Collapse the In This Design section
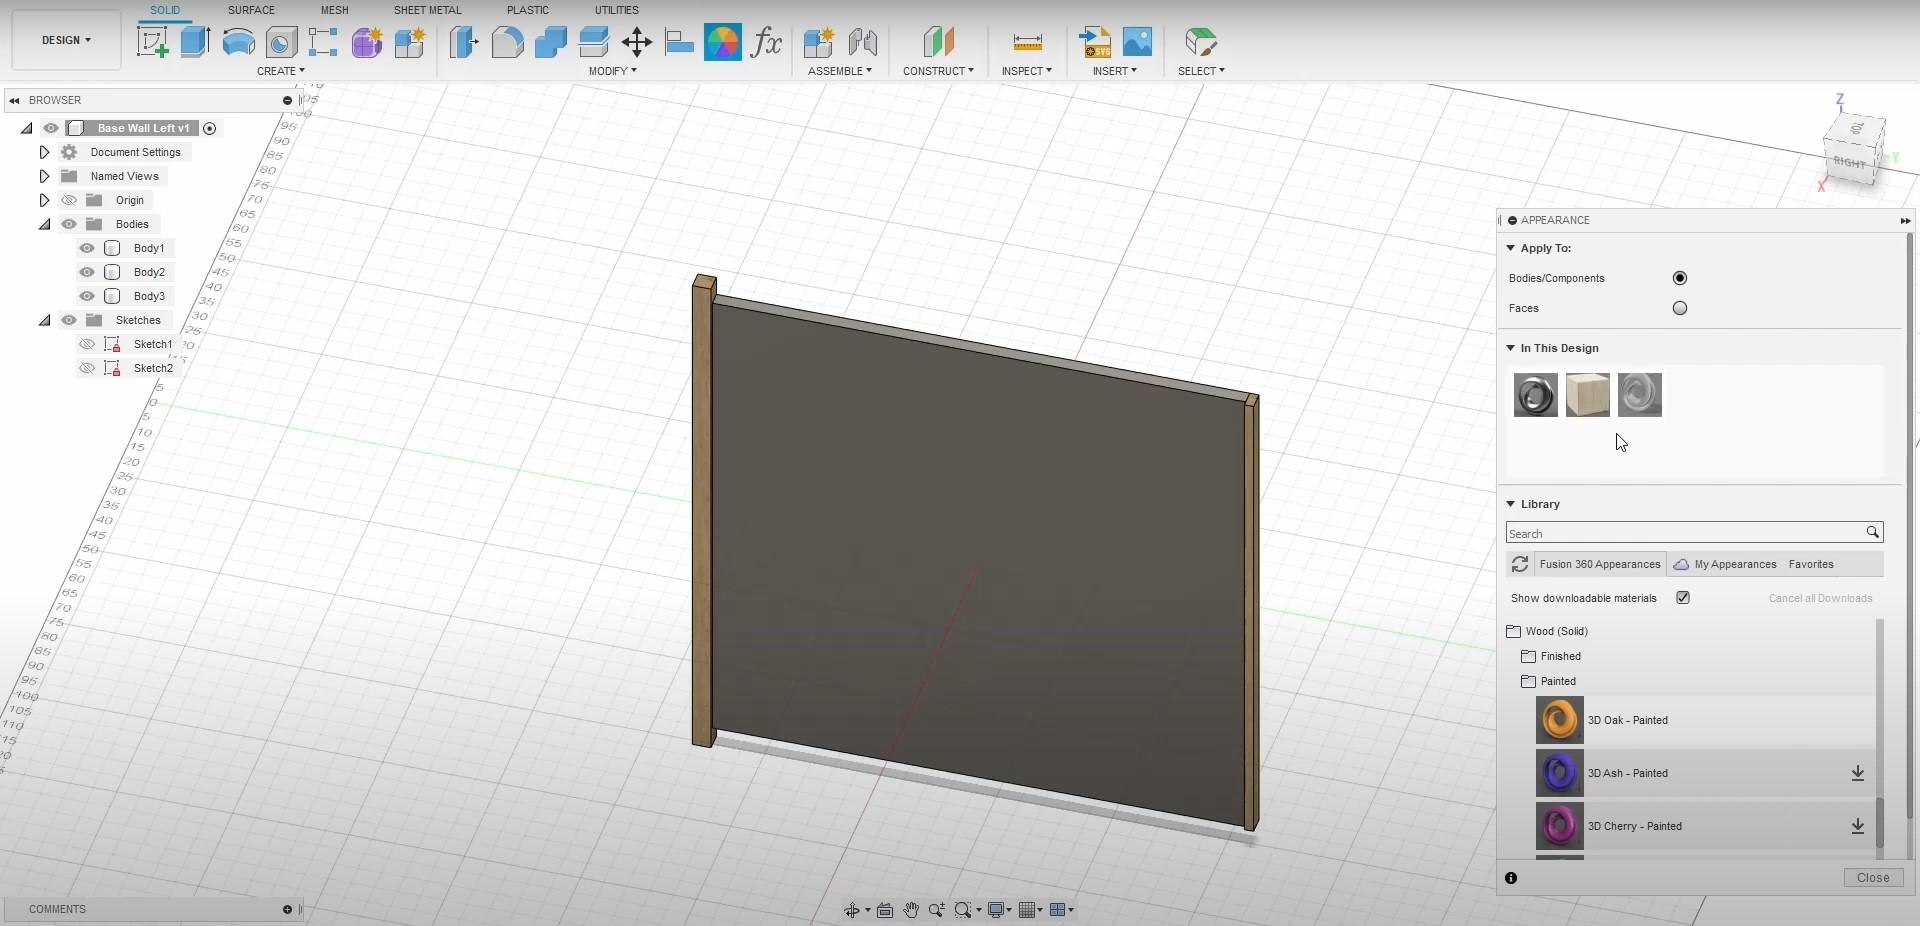Viewport: 1920px width, 926px height. (1511, 348)
